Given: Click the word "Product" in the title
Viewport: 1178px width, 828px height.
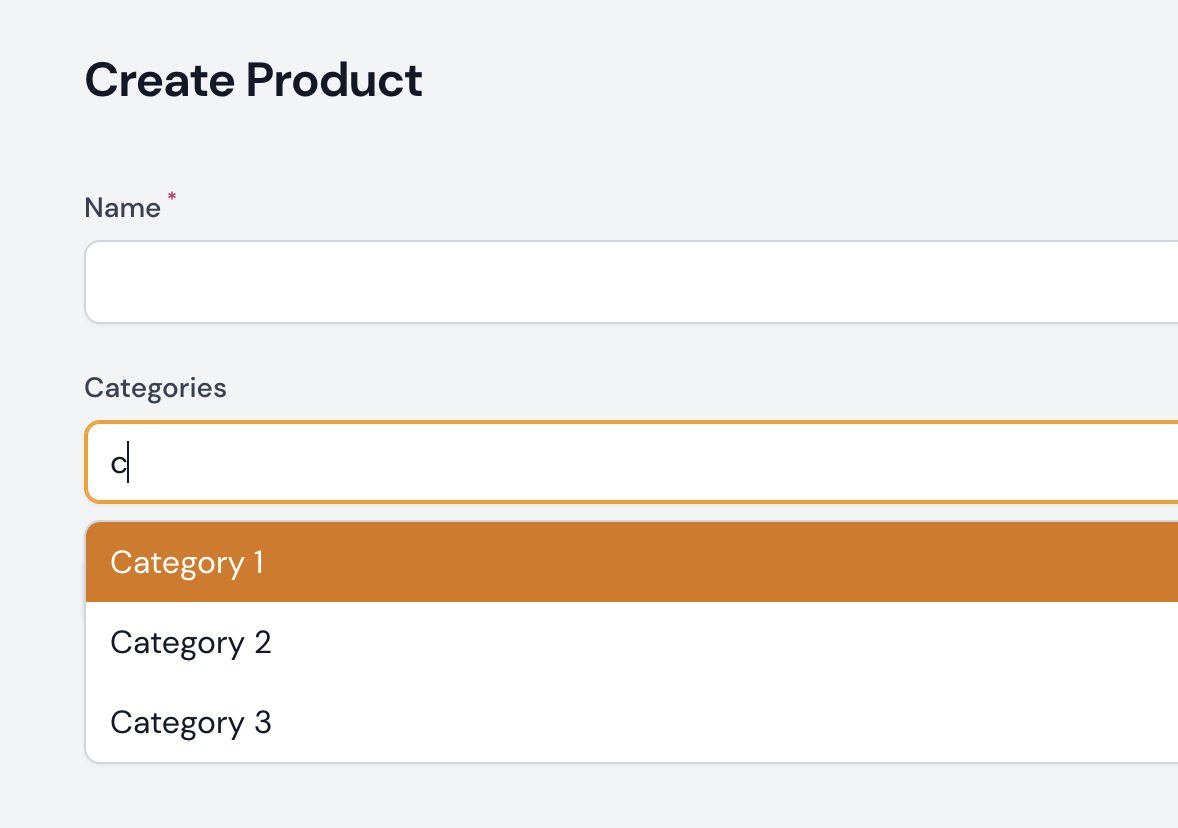Looking at the screenshot, I should 334,80.
